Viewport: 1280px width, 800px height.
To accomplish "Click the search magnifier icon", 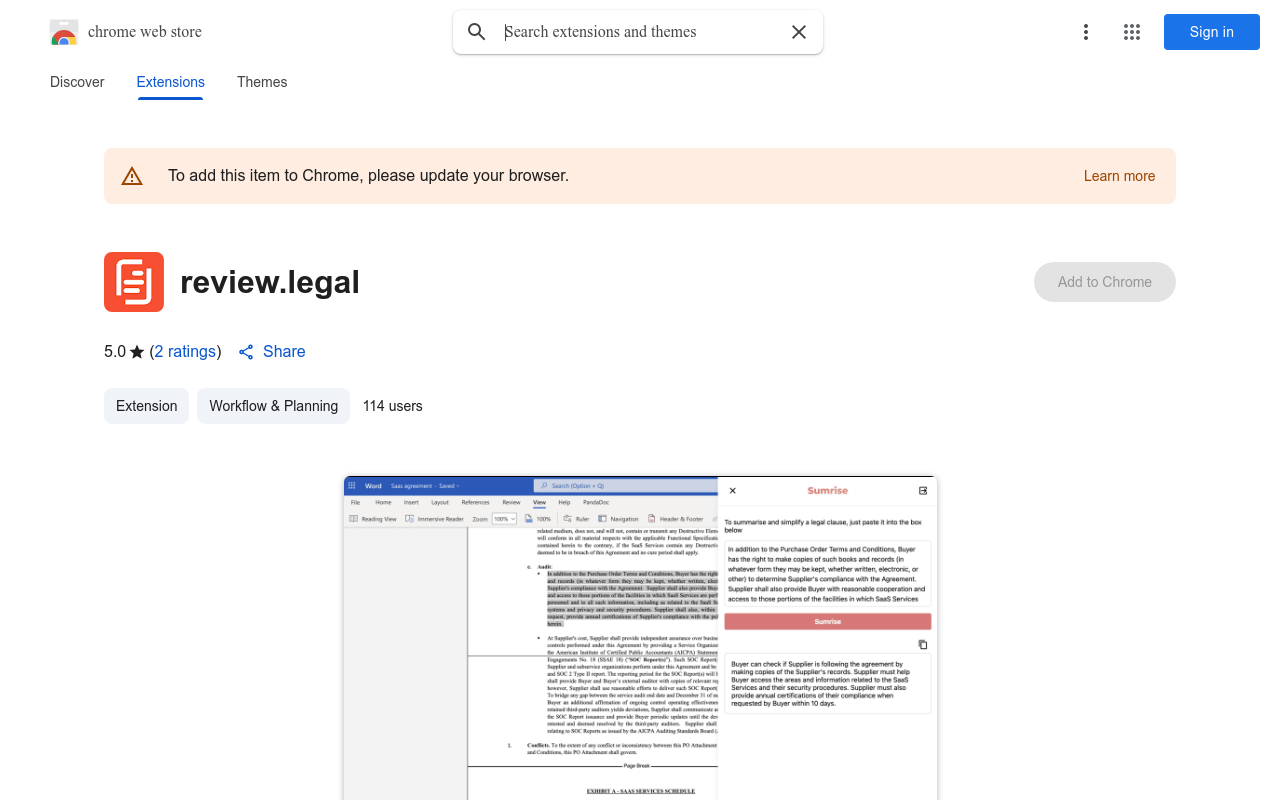I will (477, 32).
